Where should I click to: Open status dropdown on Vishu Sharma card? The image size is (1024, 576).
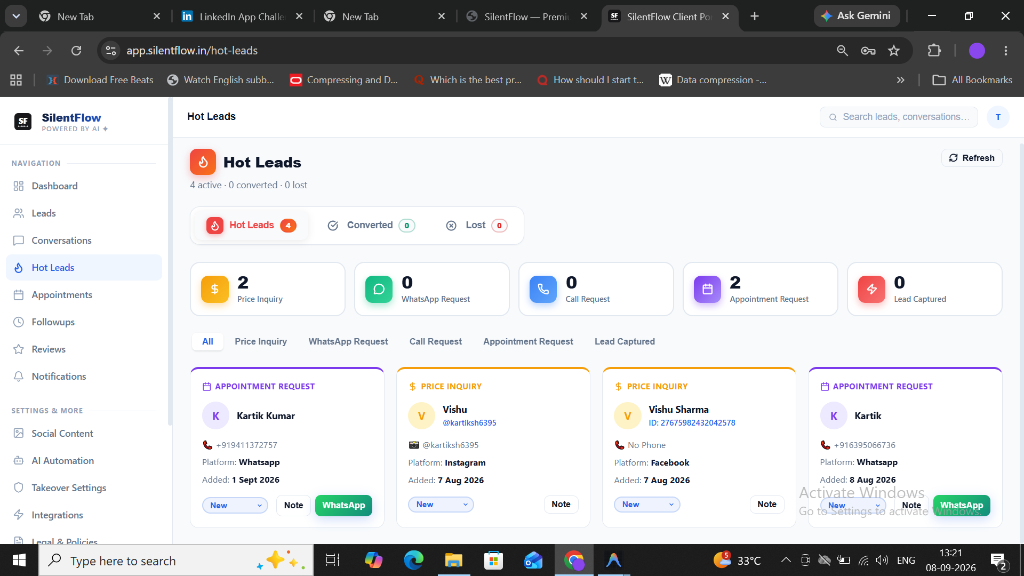647,504
